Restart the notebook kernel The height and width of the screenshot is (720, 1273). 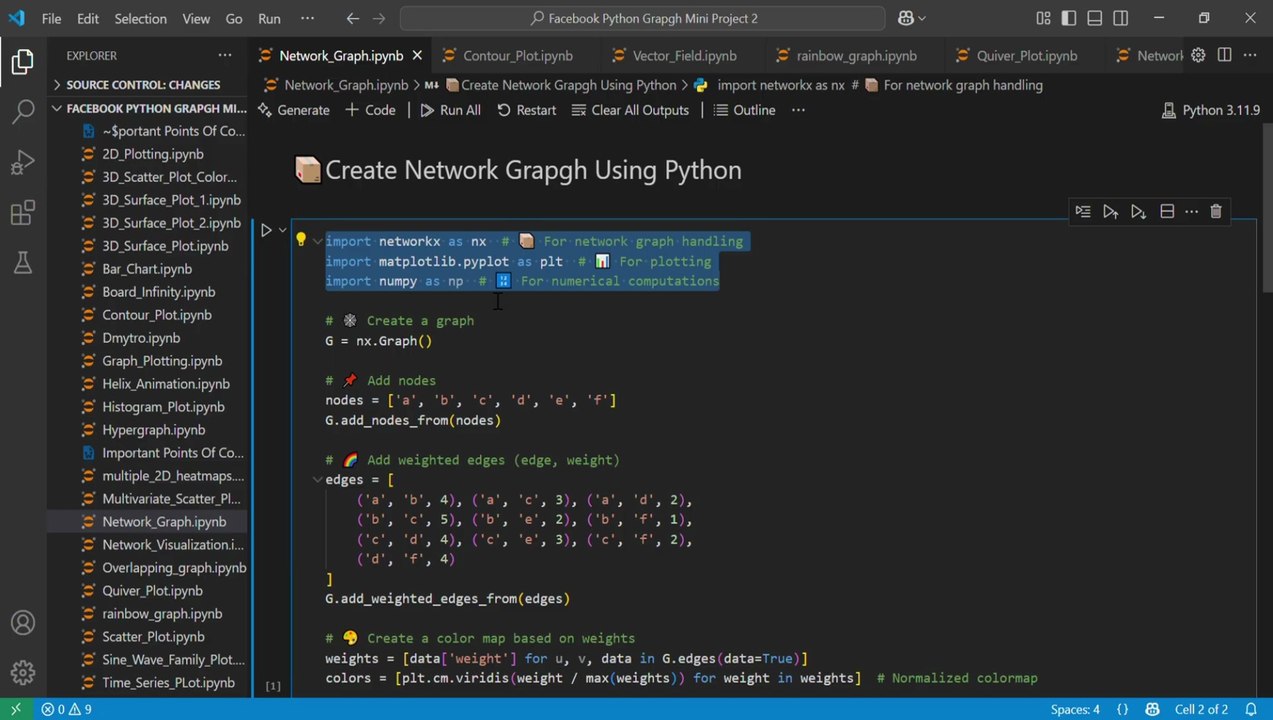click(x=526, y=110)
